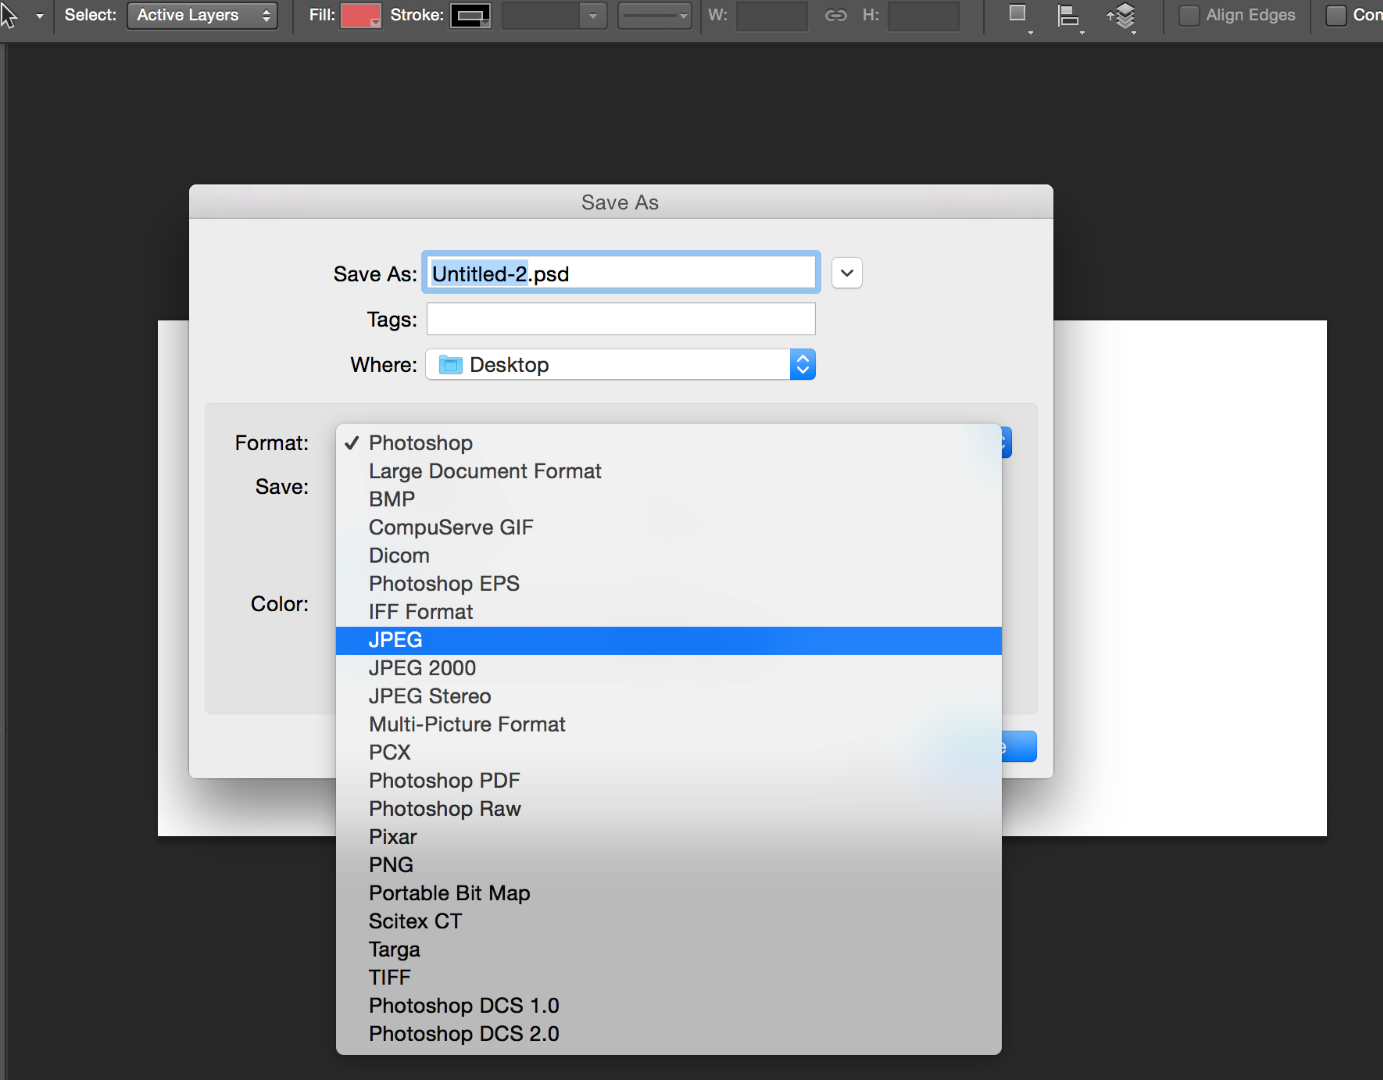Viewport: 1383px width, 1080px height.
Task: Click the red Fill color swatch
Action: click(361, 15)
